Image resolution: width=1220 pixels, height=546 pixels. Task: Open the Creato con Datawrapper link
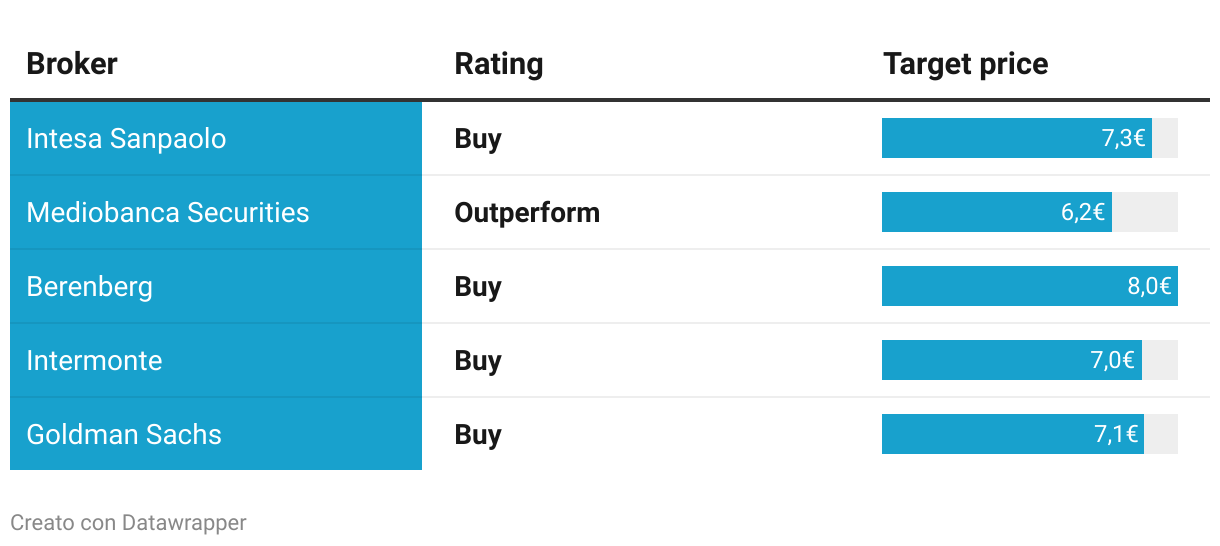pos(128,522)
